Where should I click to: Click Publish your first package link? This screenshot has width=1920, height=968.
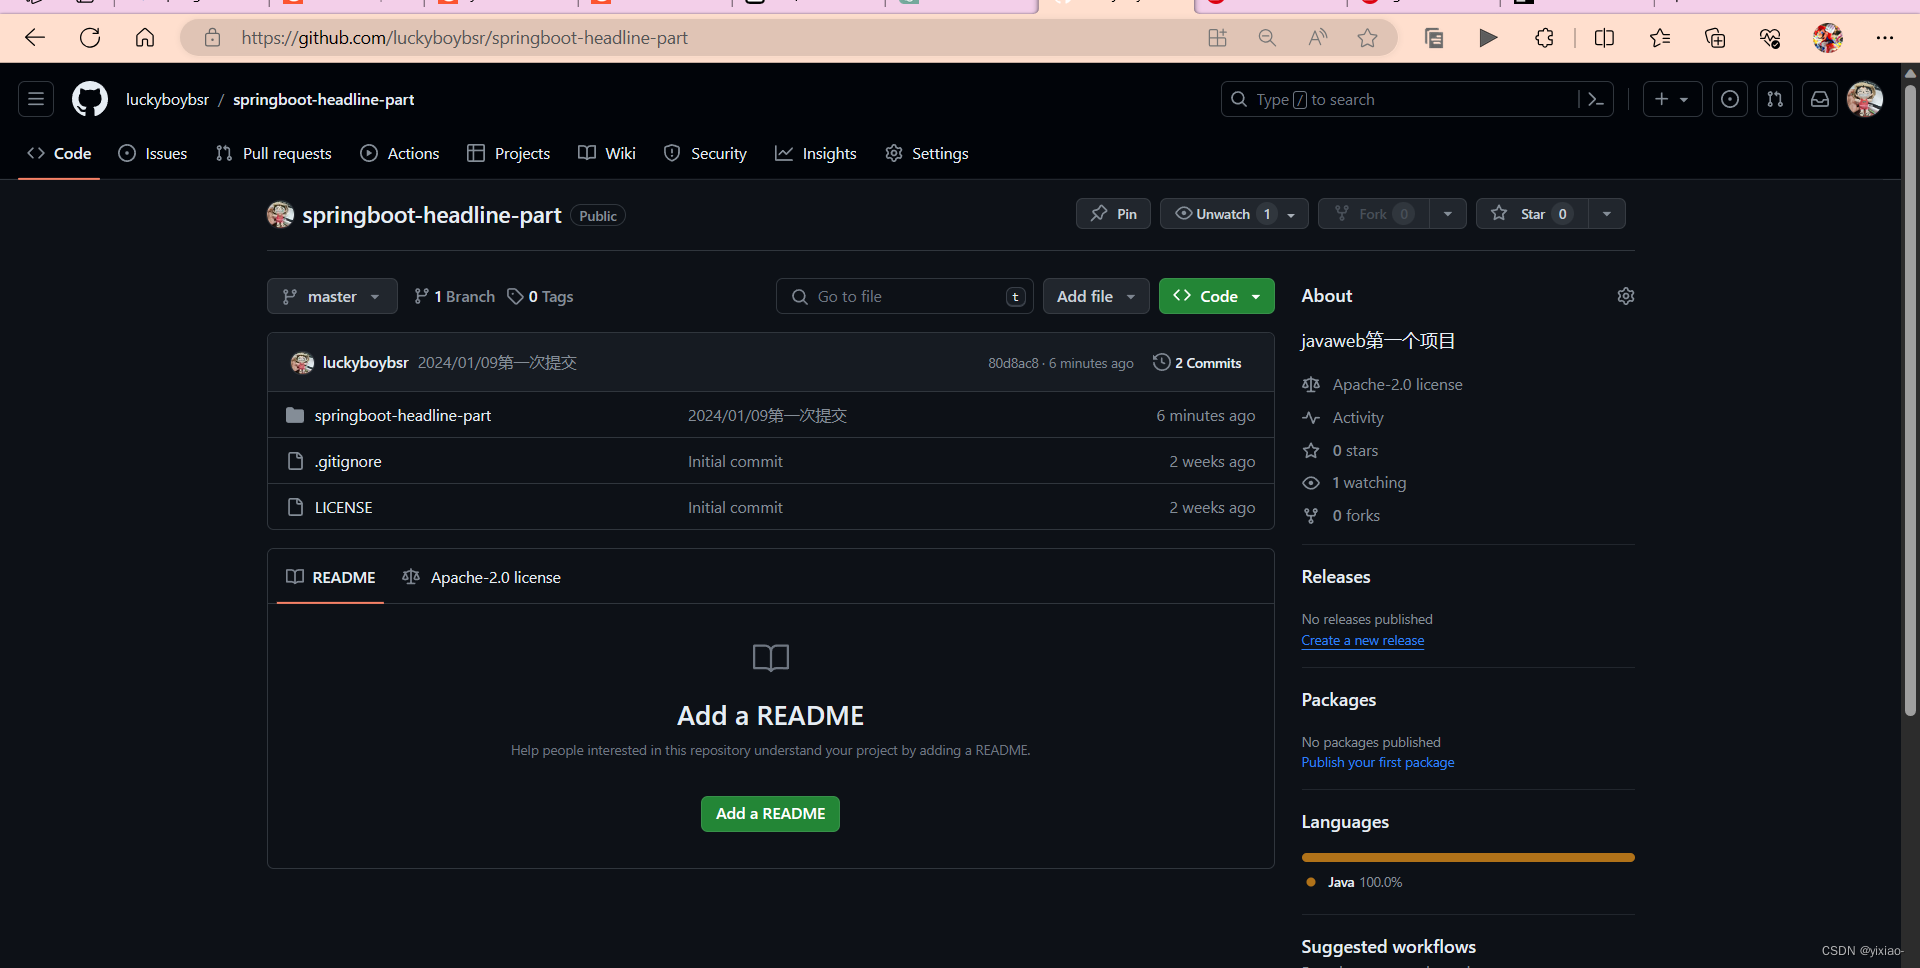tap(1378, 763)
